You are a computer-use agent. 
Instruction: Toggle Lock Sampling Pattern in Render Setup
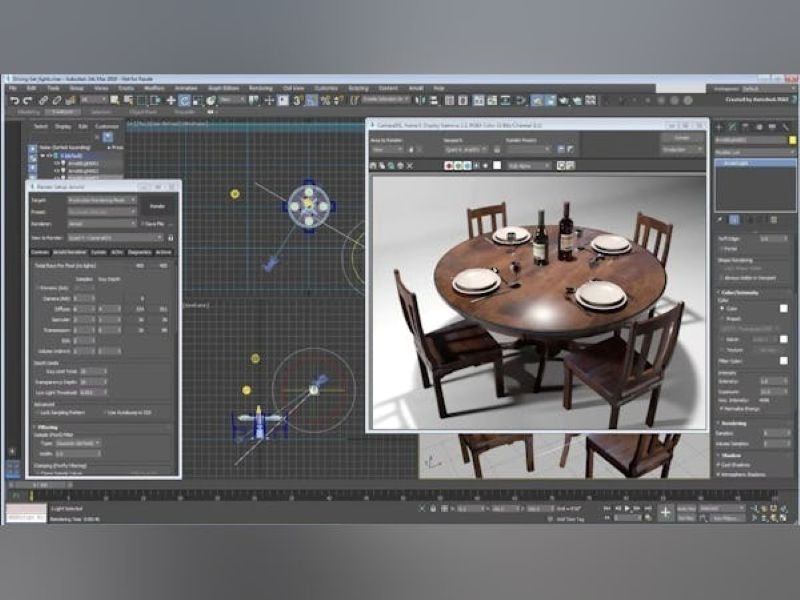(x=38, y=412)
